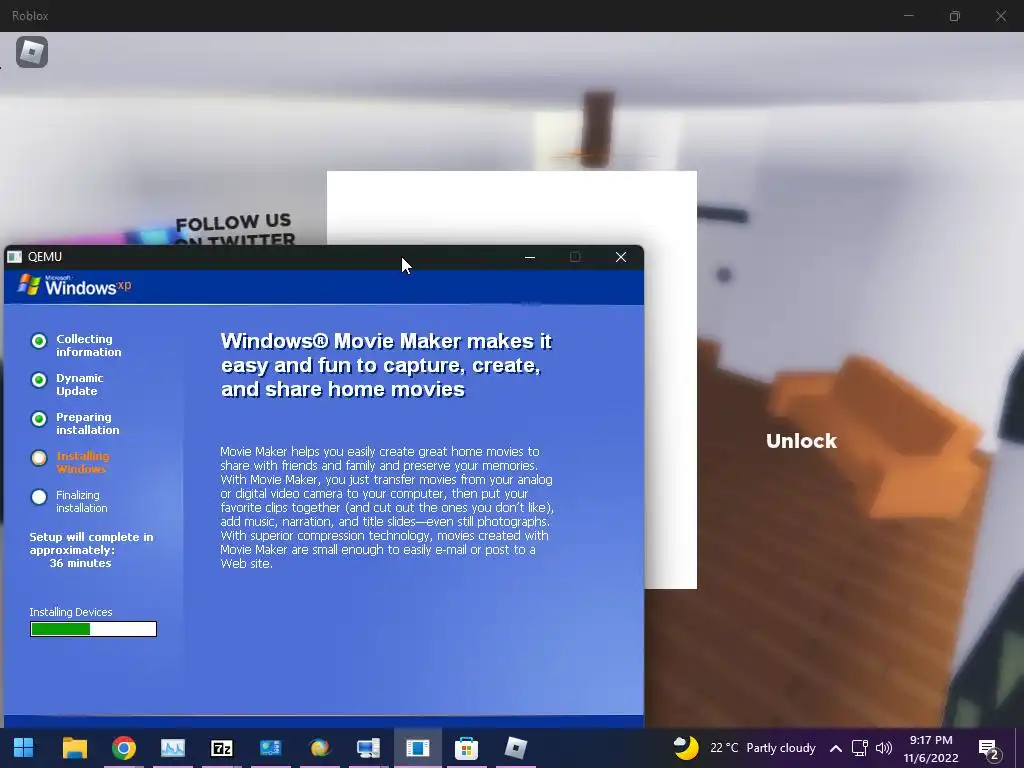The width and height of the screenshot is (1024, 768).
Task: Select the Finalizing installation step indicator
Action: (39, 498)
